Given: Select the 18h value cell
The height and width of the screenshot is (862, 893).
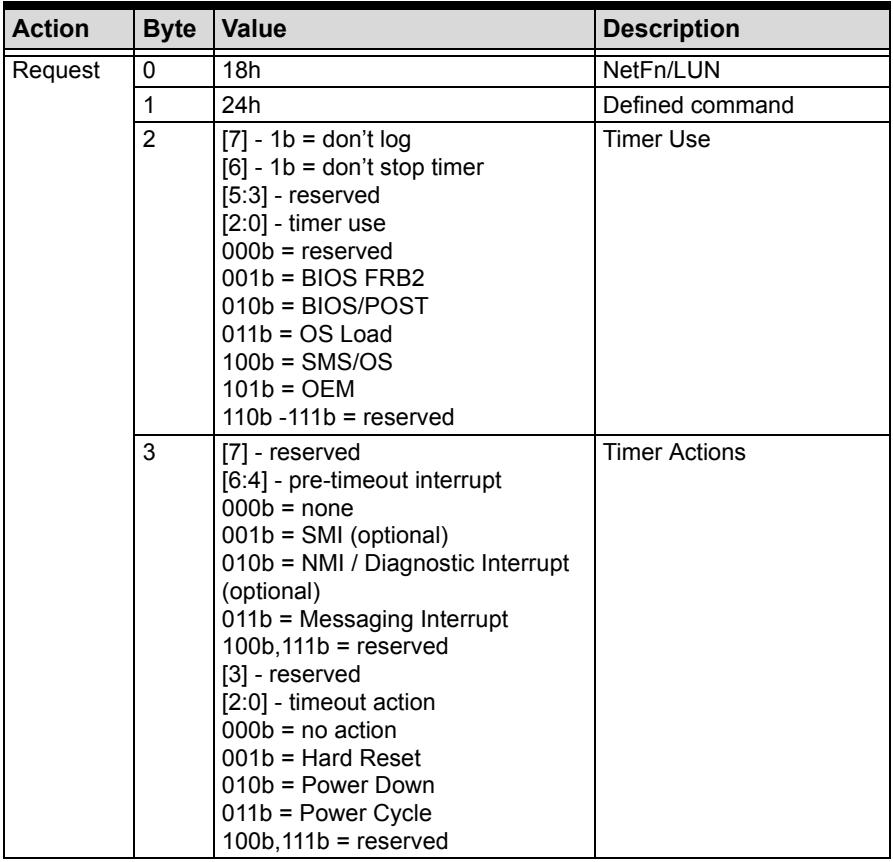Looking at the screenshot, I should [x=241, y=71].
